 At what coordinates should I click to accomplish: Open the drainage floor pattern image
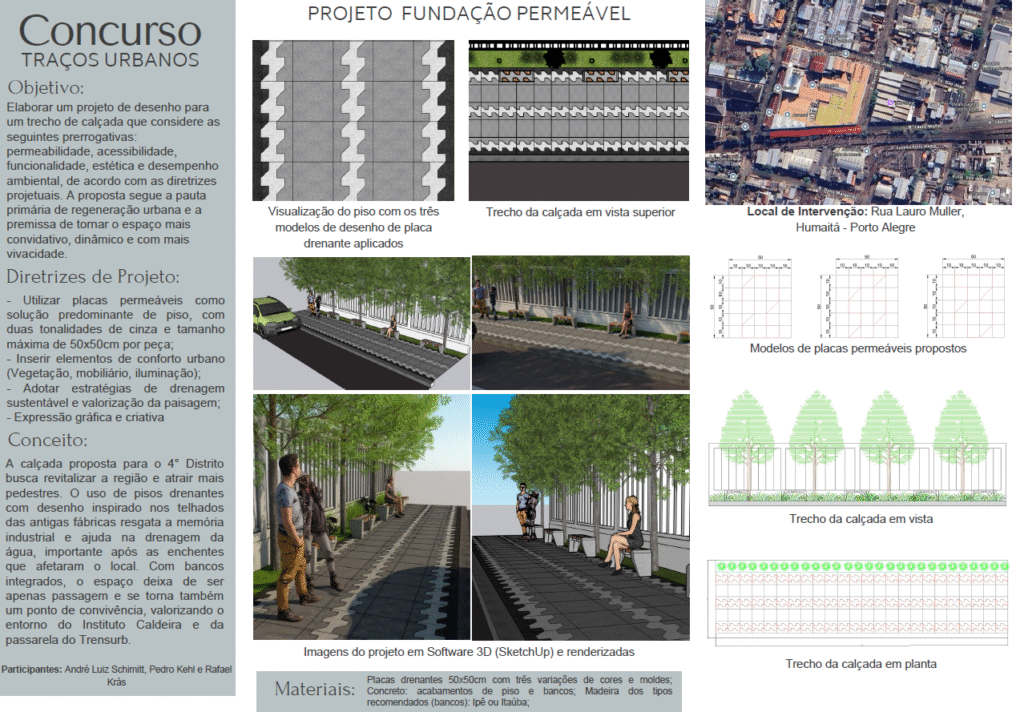pos(352,121)
